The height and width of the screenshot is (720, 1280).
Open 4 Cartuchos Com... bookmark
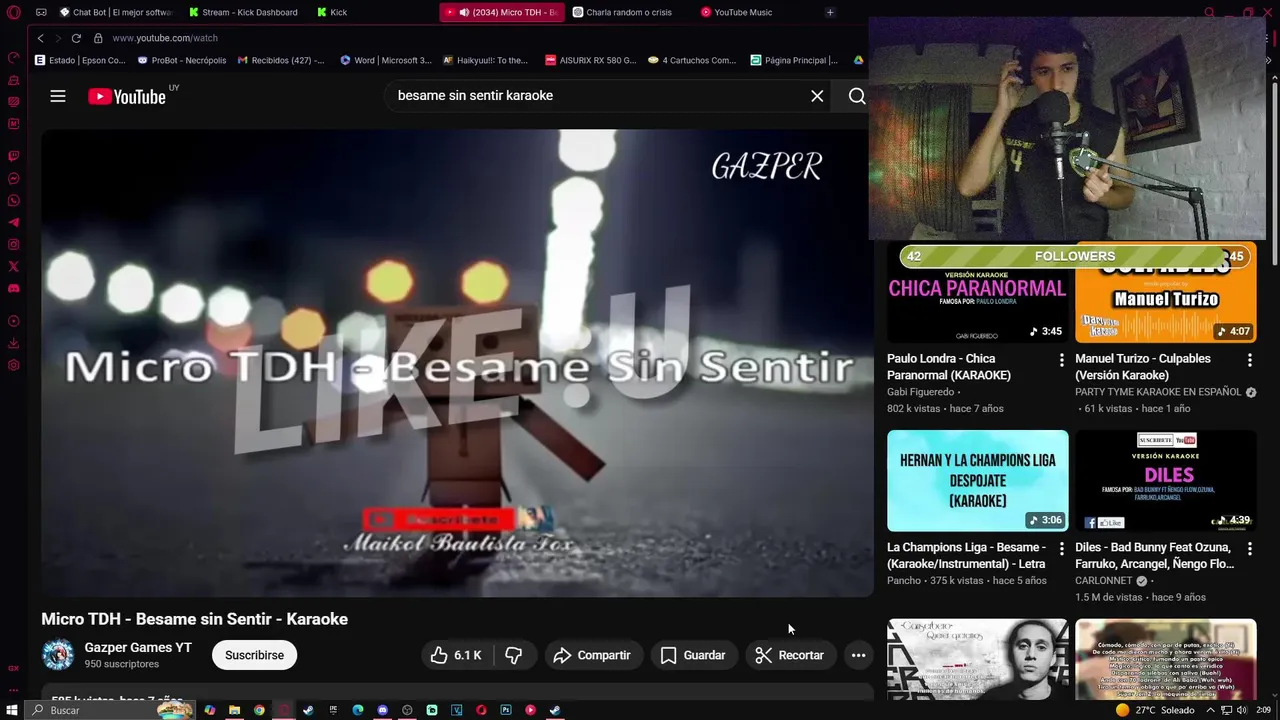point(692,60)
